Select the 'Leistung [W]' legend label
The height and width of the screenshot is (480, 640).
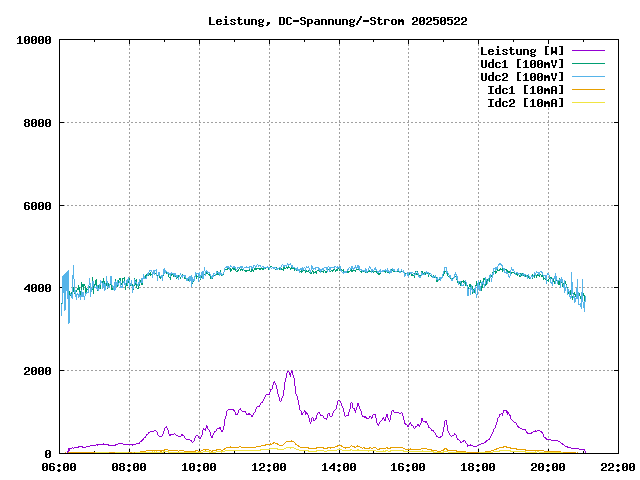[521, 51]
